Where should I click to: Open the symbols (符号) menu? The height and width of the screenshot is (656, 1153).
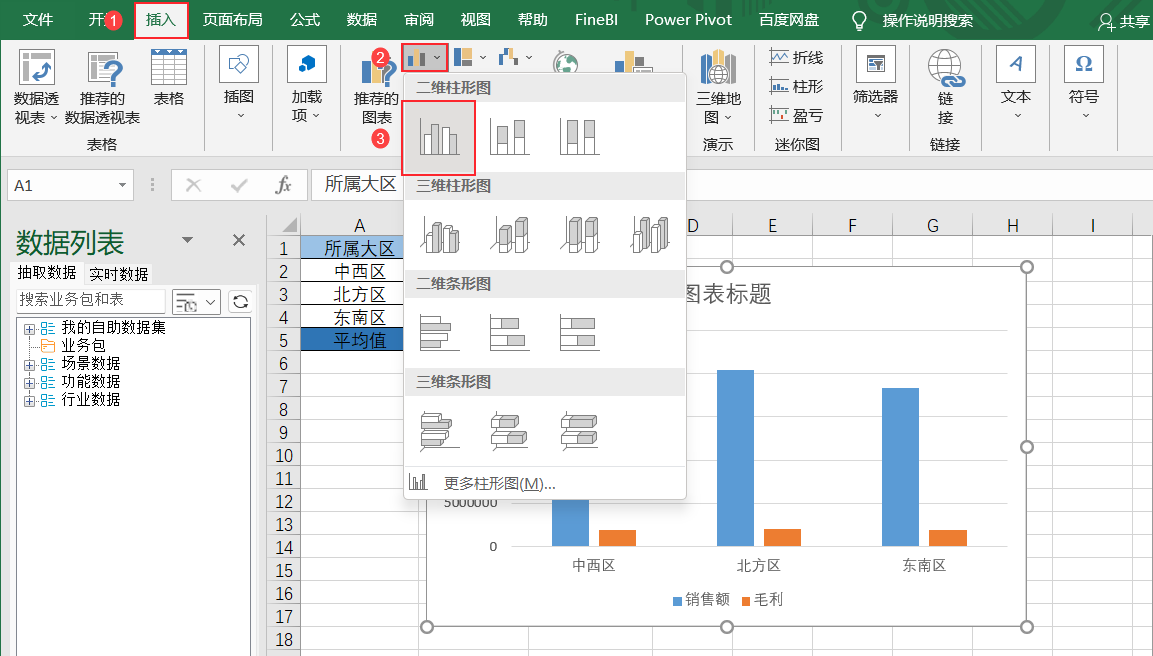coord(1083,83)
